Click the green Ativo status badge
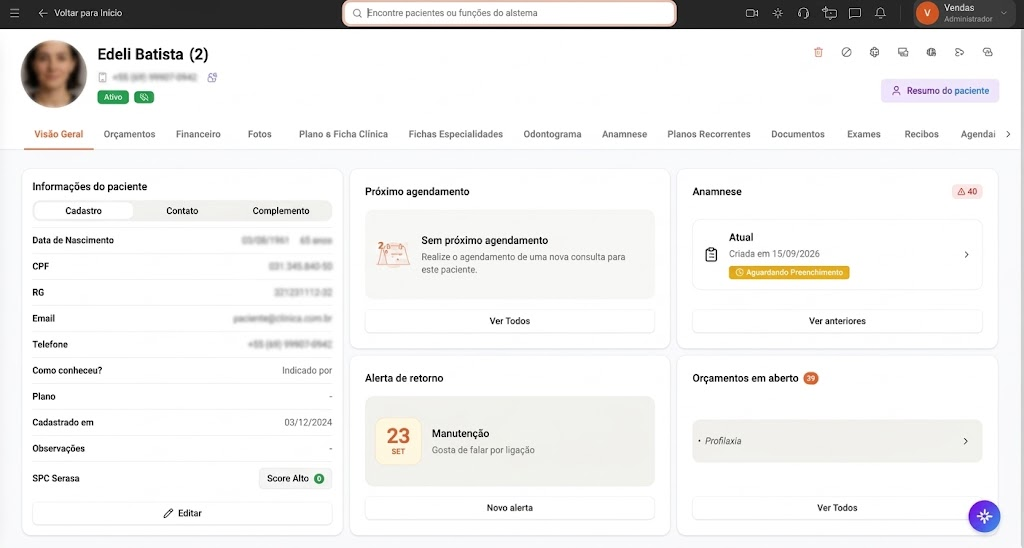The height and width of the screenshot is (548, 1024). pyautogui.click(x=113, y=97)
